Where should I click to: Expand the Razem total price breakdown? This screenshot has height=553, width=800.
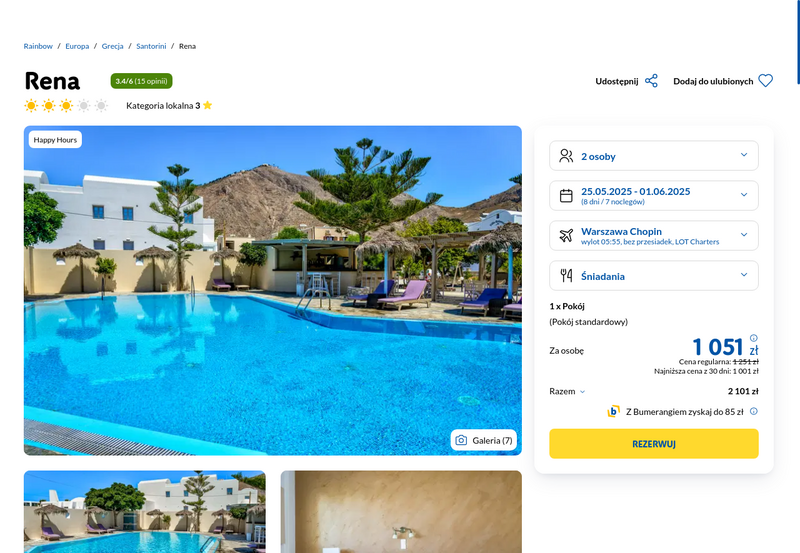(567, 391)
